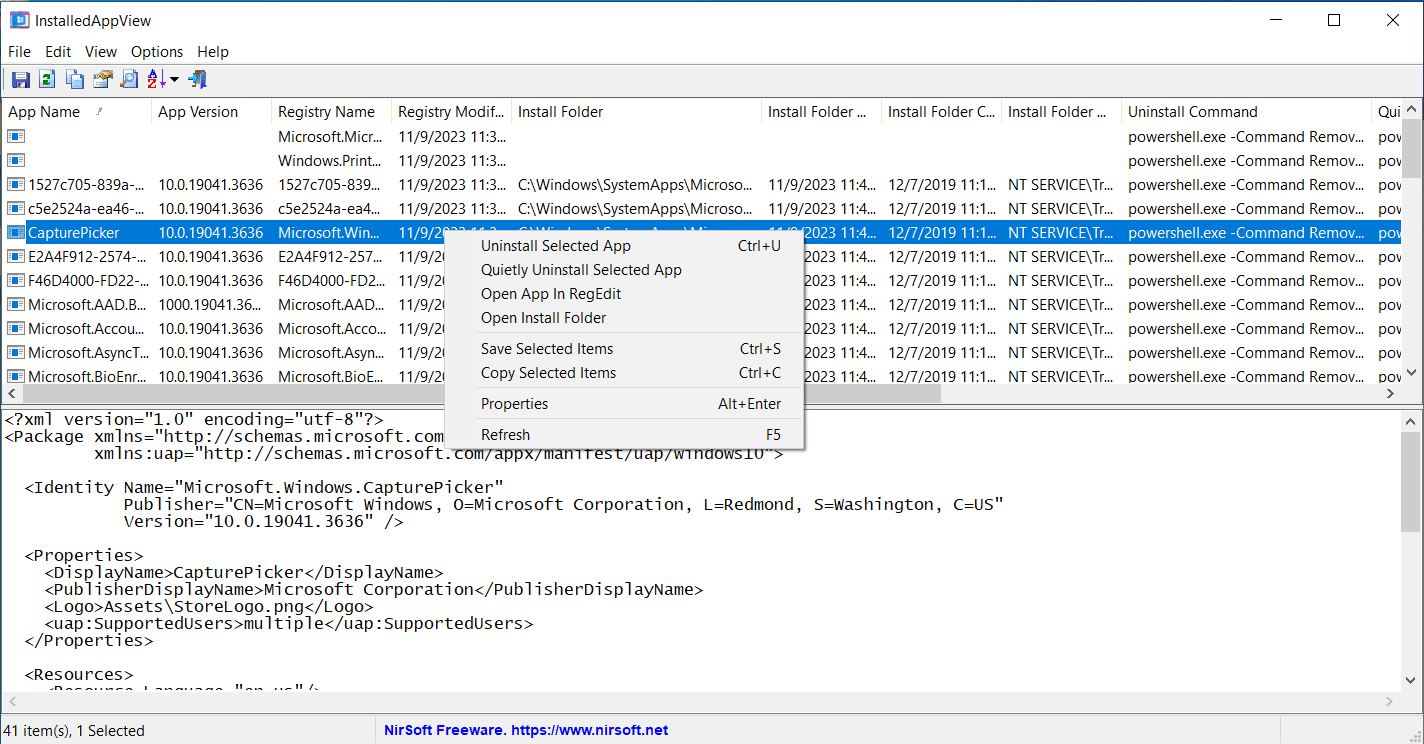Viewport: 1424px width, 744px height.
Task: Sort by the Uninstall Command column header
Action: click(1246, 112)
